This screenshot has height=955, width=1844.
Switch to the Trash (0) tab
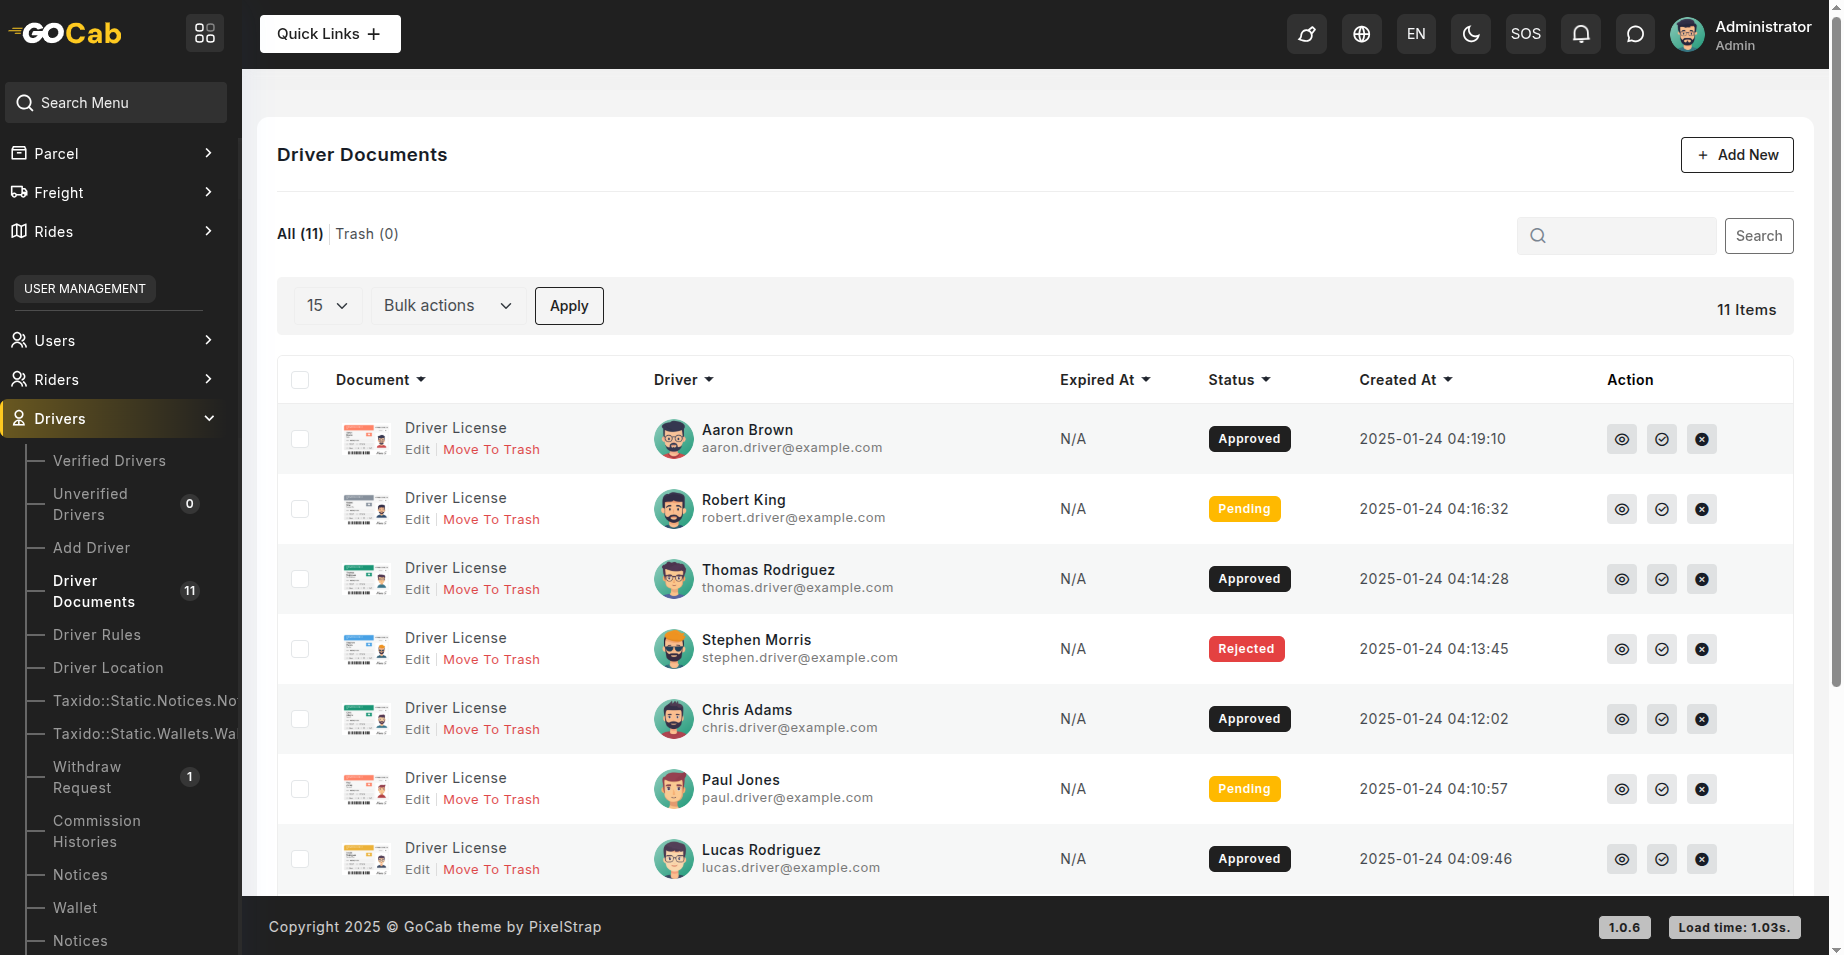pos(366,234)
